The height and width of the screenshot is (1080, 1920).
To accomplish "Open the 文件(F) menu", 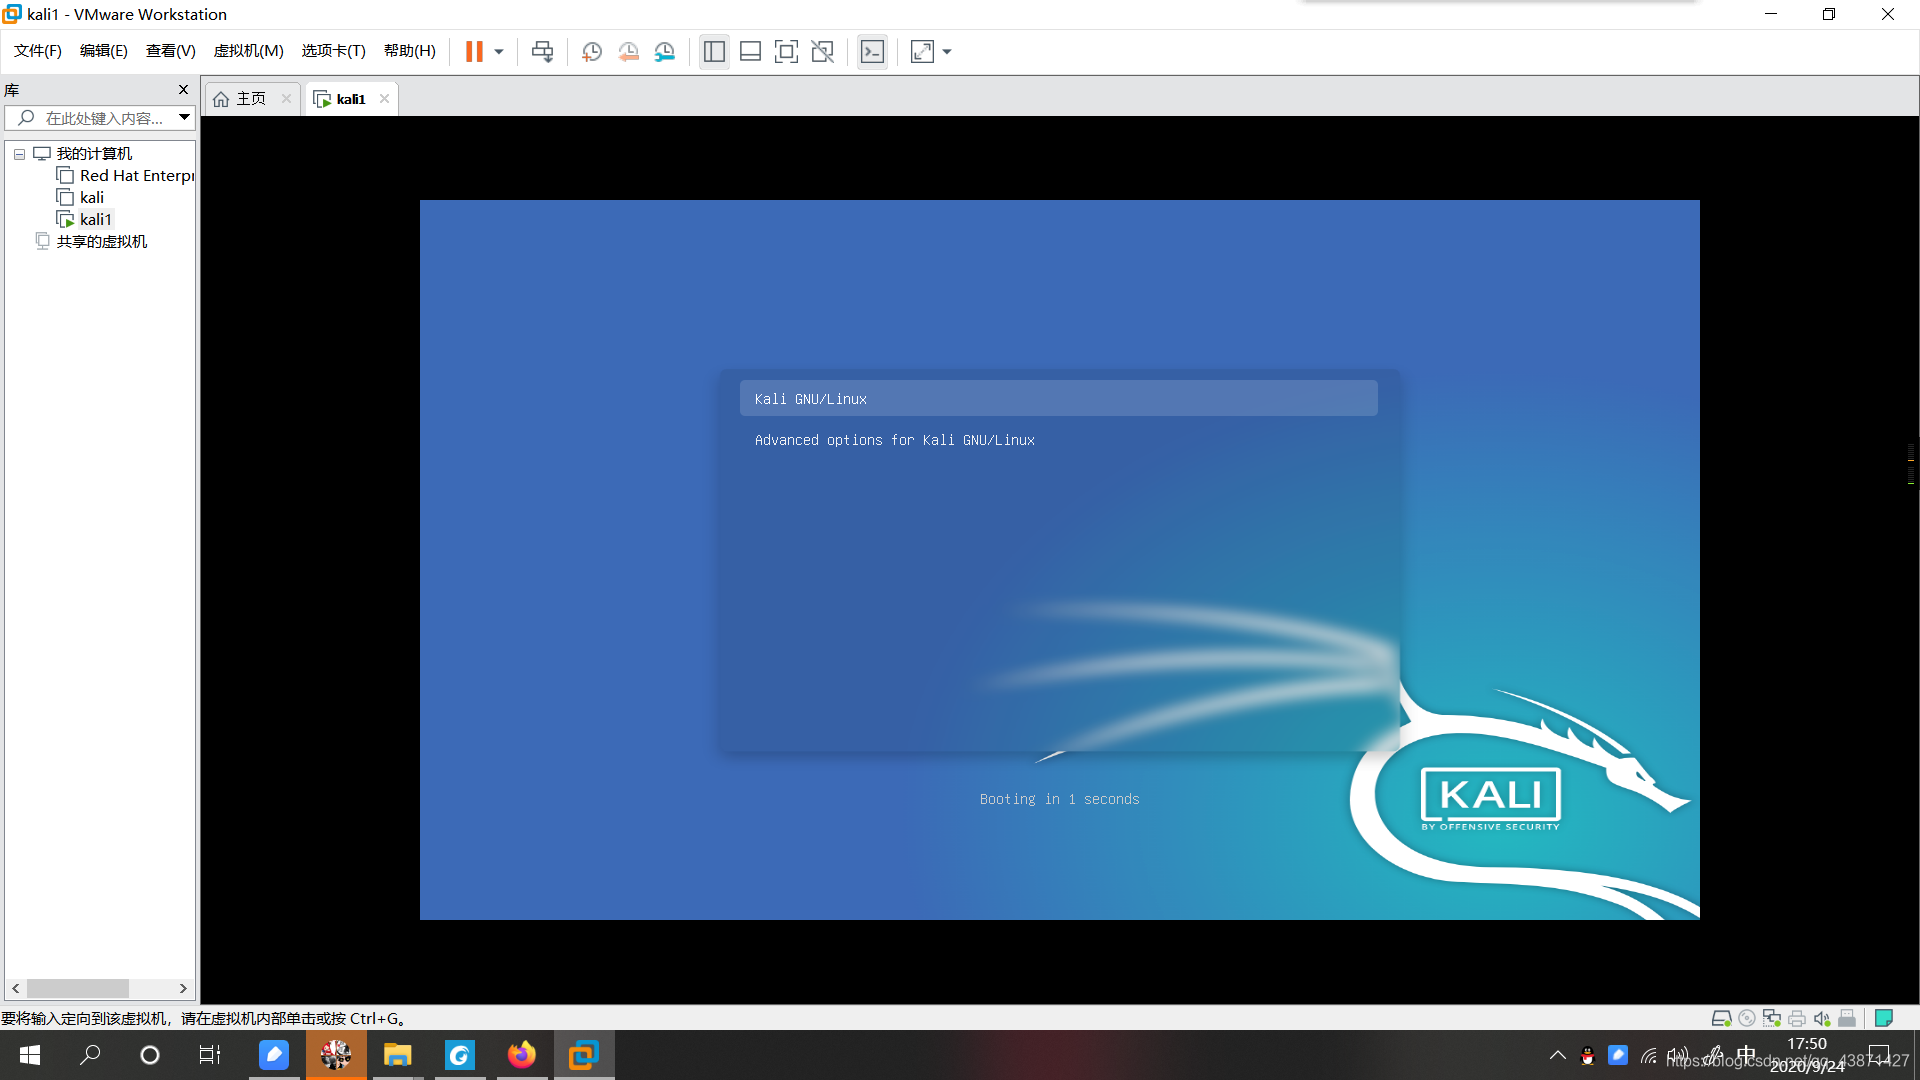I will click(x=38, y=51).
